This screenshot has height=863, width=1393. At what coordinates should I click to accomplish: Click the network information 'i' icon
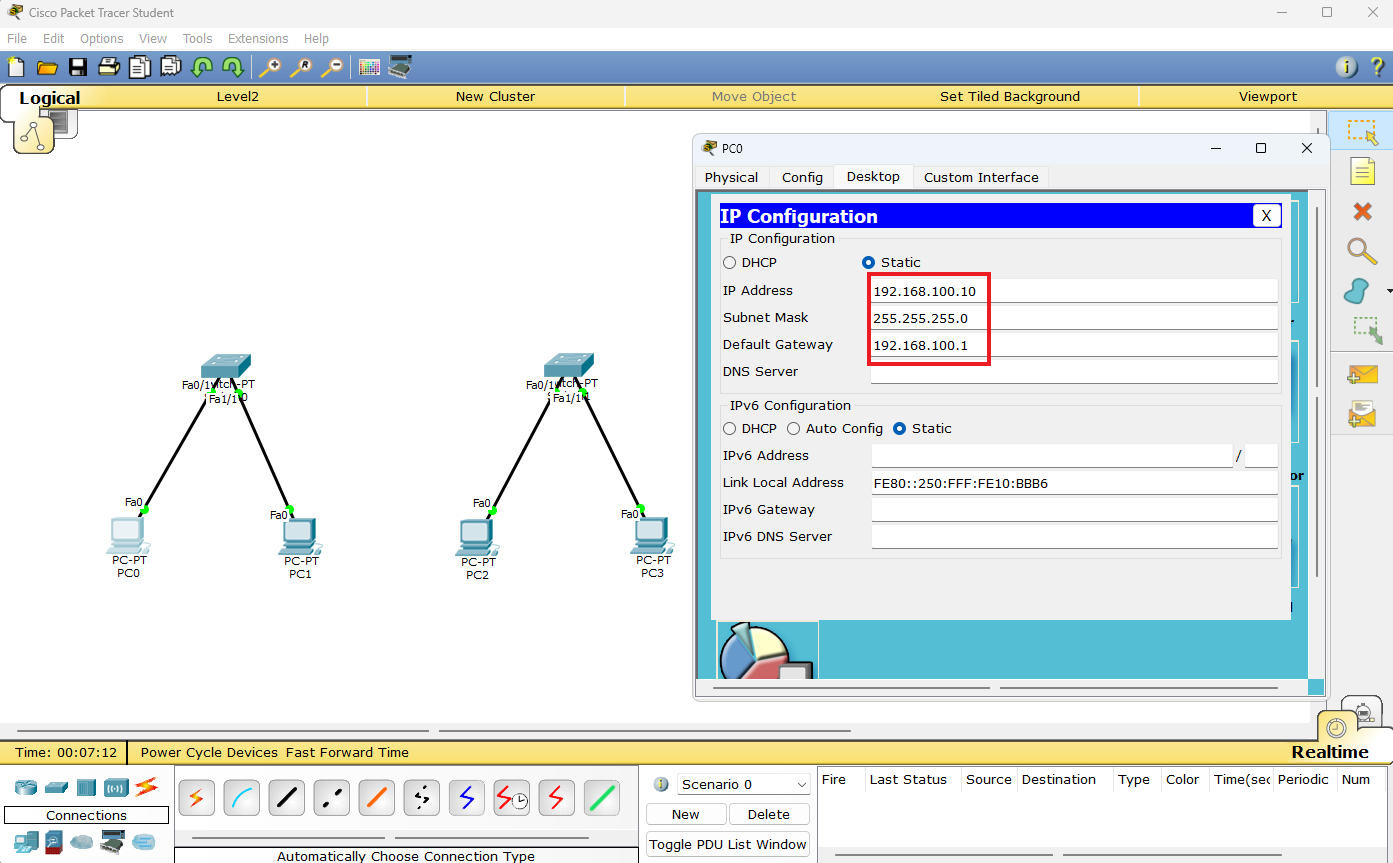point(1347,68)
